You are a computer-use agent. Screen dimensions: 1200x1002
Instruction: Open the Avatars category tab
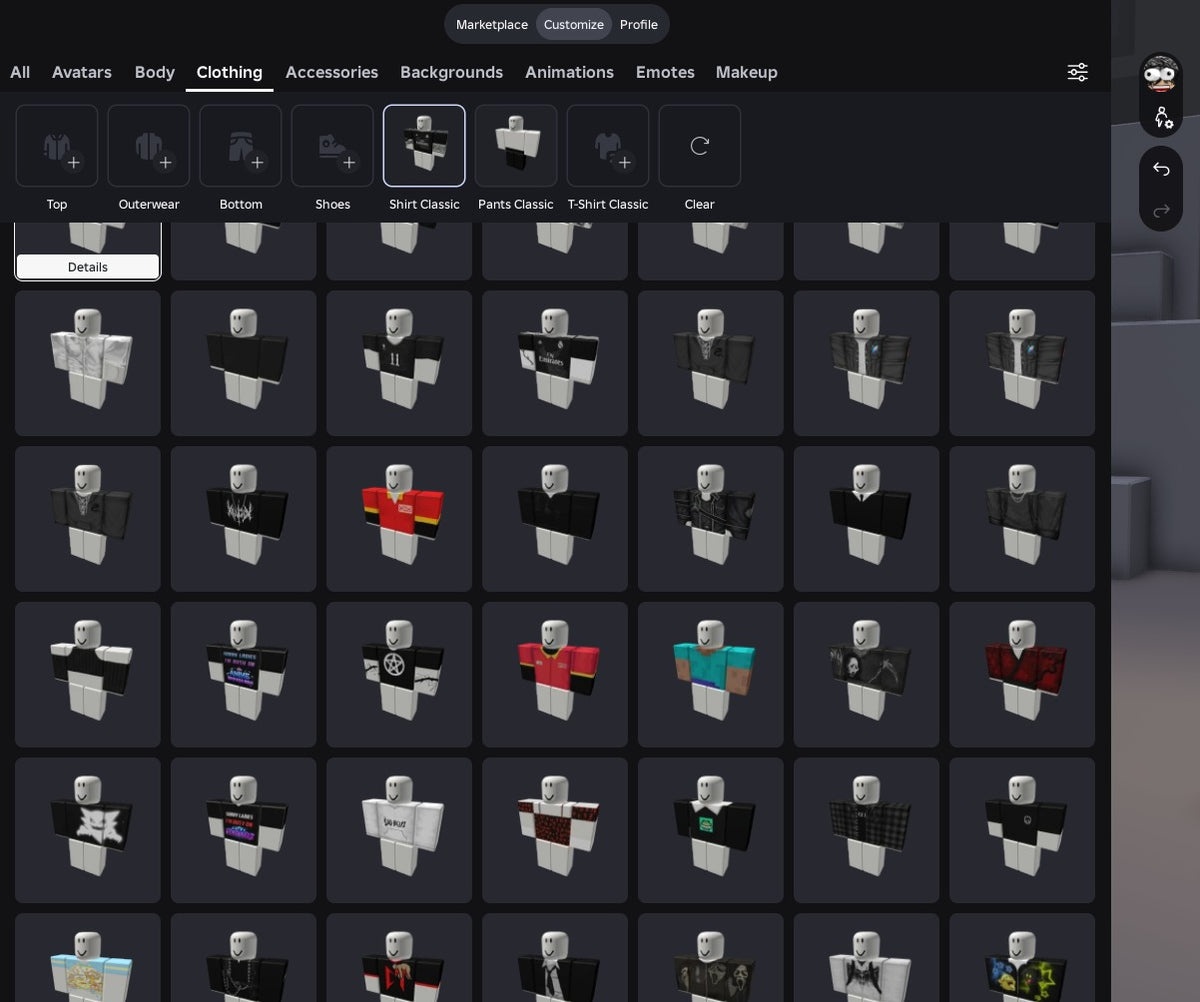pyautogui.click(x=82, y=72)
